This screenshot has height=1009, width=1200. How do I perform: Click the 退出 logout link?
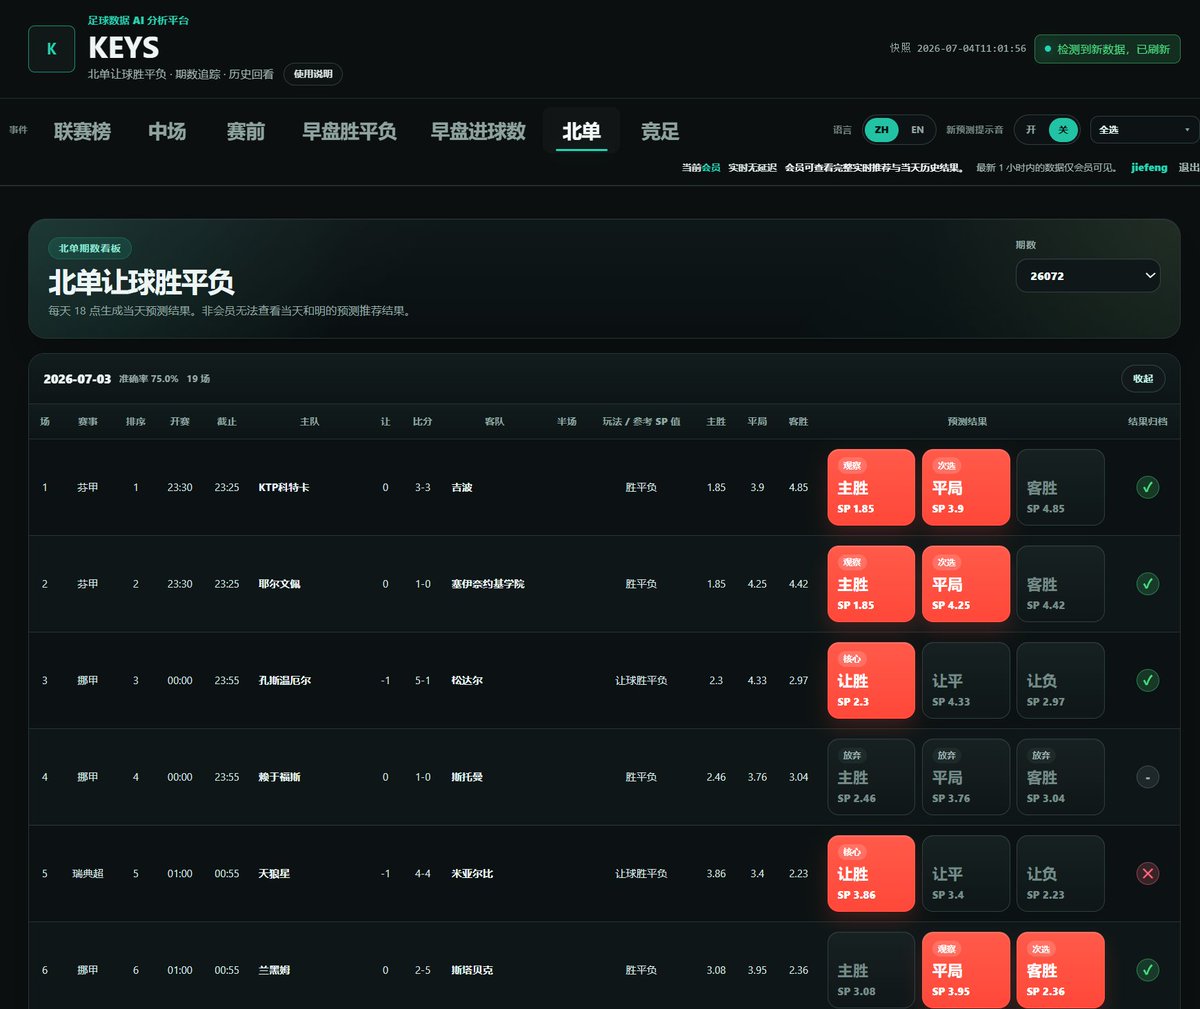[1188, 168]
